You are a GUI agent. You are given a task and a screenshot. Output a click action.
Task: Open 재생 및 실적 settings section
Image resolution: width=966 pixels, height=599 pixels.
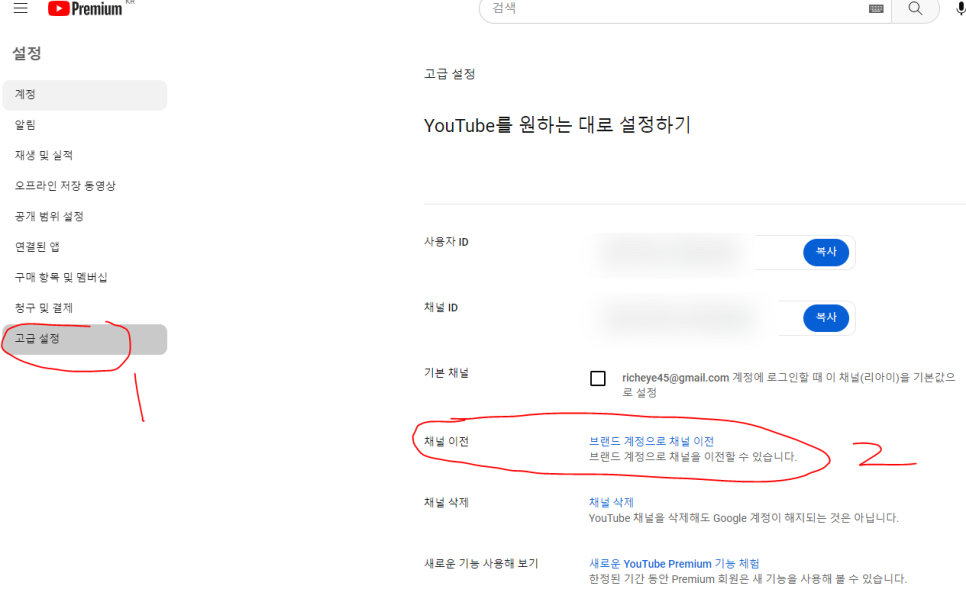click(x=84, y=155)
